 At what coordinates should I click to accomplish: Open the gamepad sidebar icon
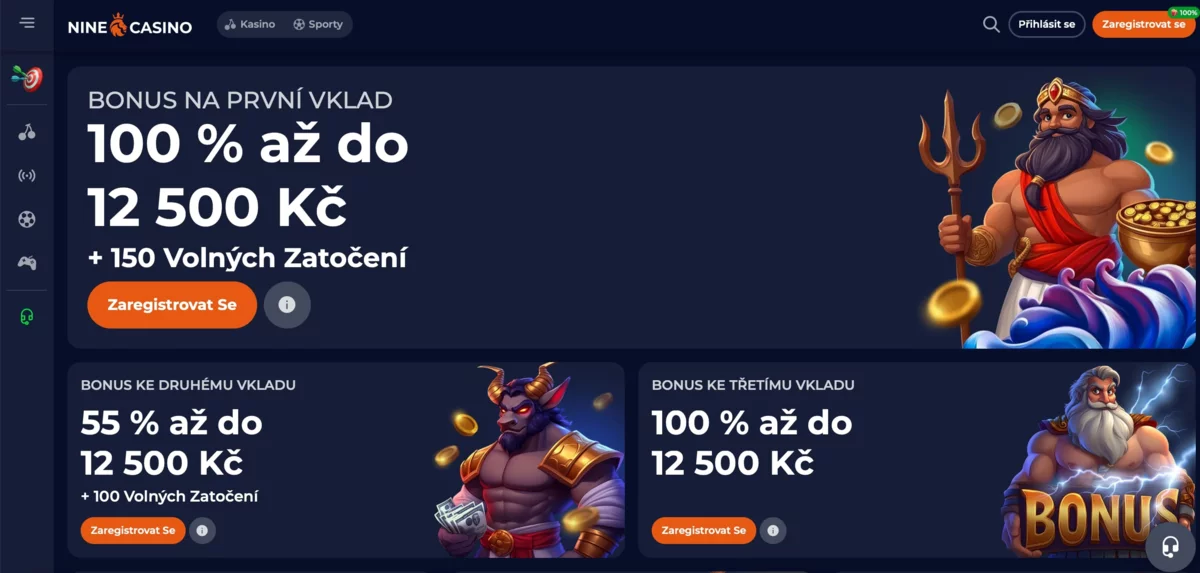click(27, 263)
